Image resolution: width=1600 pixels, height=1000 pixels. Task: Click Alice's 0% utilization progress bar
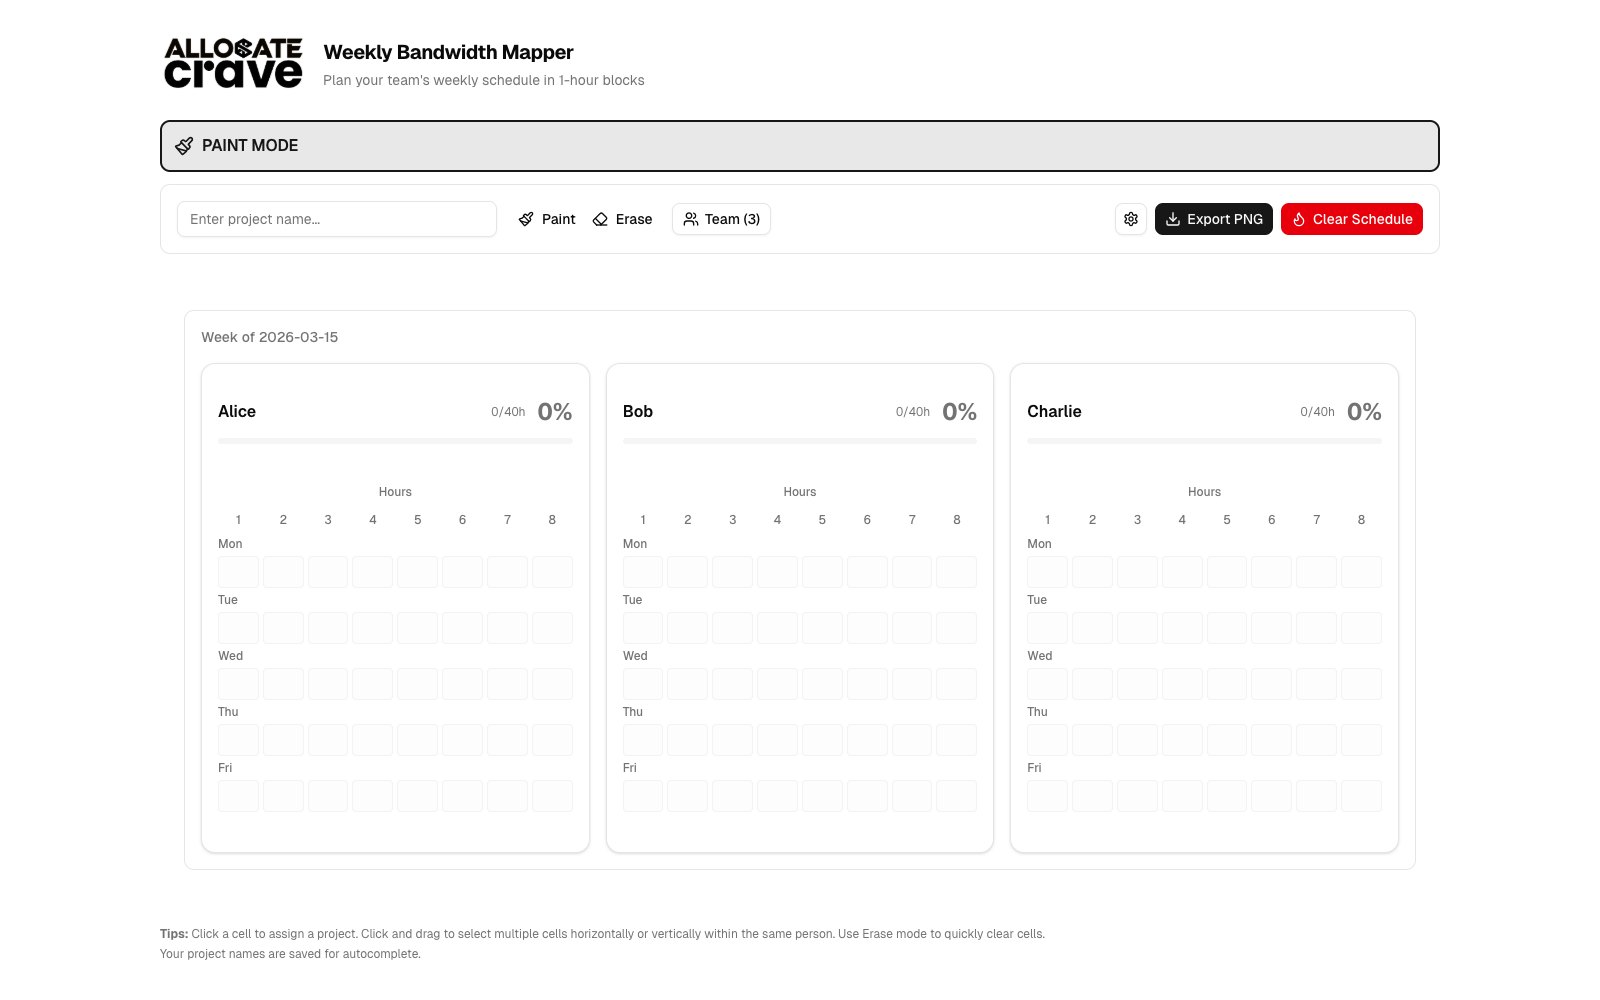tap(395, 440)
